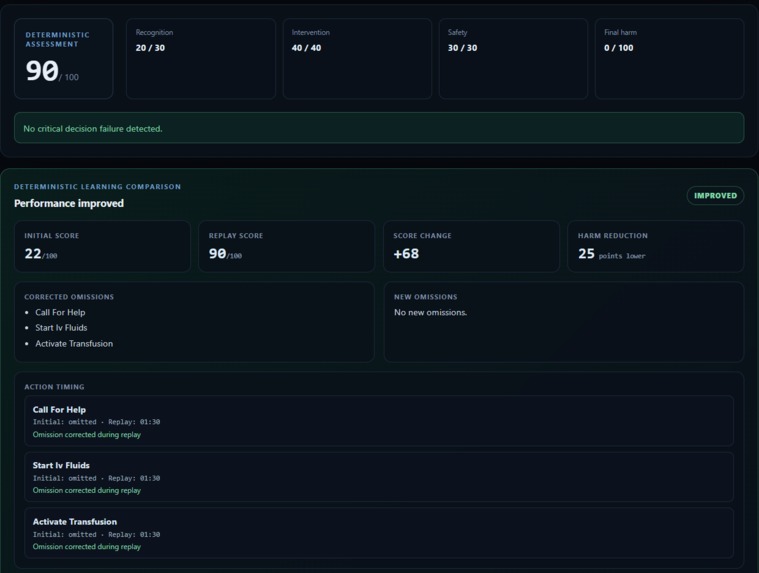Click 'Call For Help' title in Action Timing

tap(59, 409)
